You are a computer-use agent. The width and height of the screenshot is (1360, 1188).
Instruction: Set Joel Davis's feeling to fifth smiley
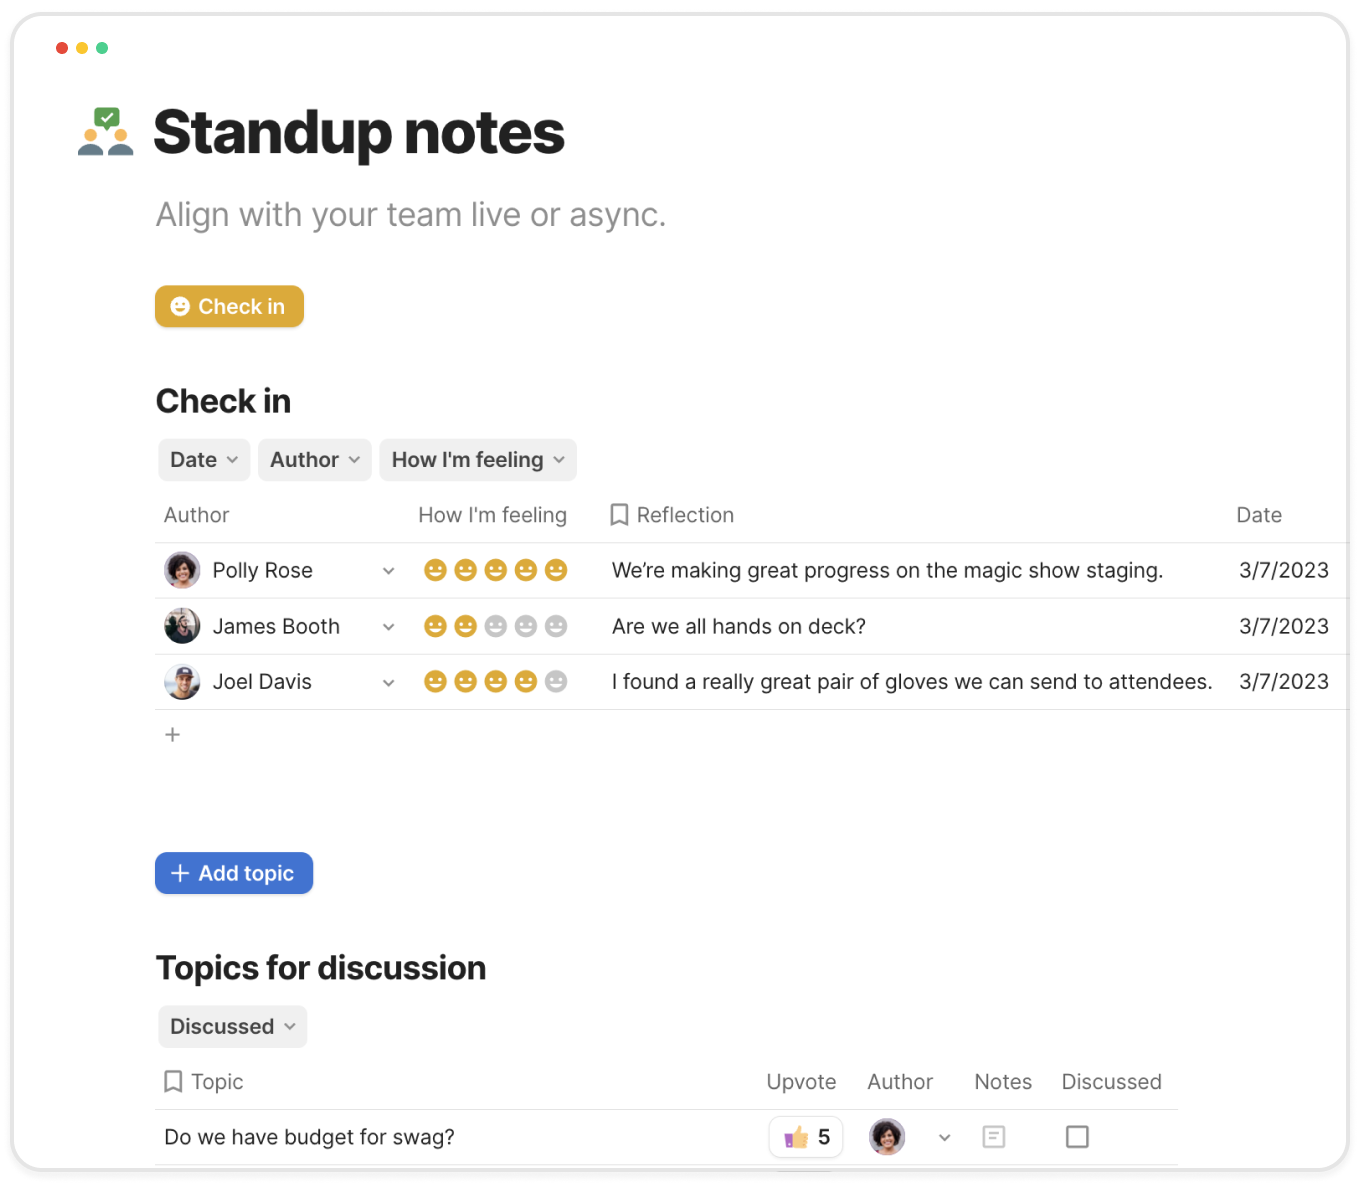[556, 682]
